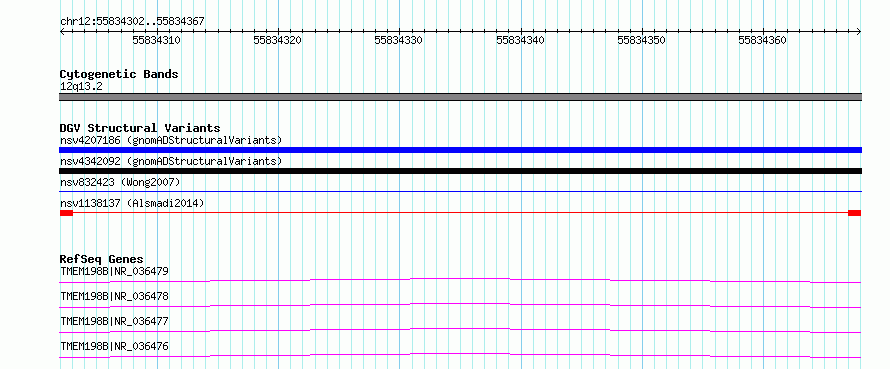Select ruler position 55834350
This screenshot has width=890, height=369.
point(641,40)
